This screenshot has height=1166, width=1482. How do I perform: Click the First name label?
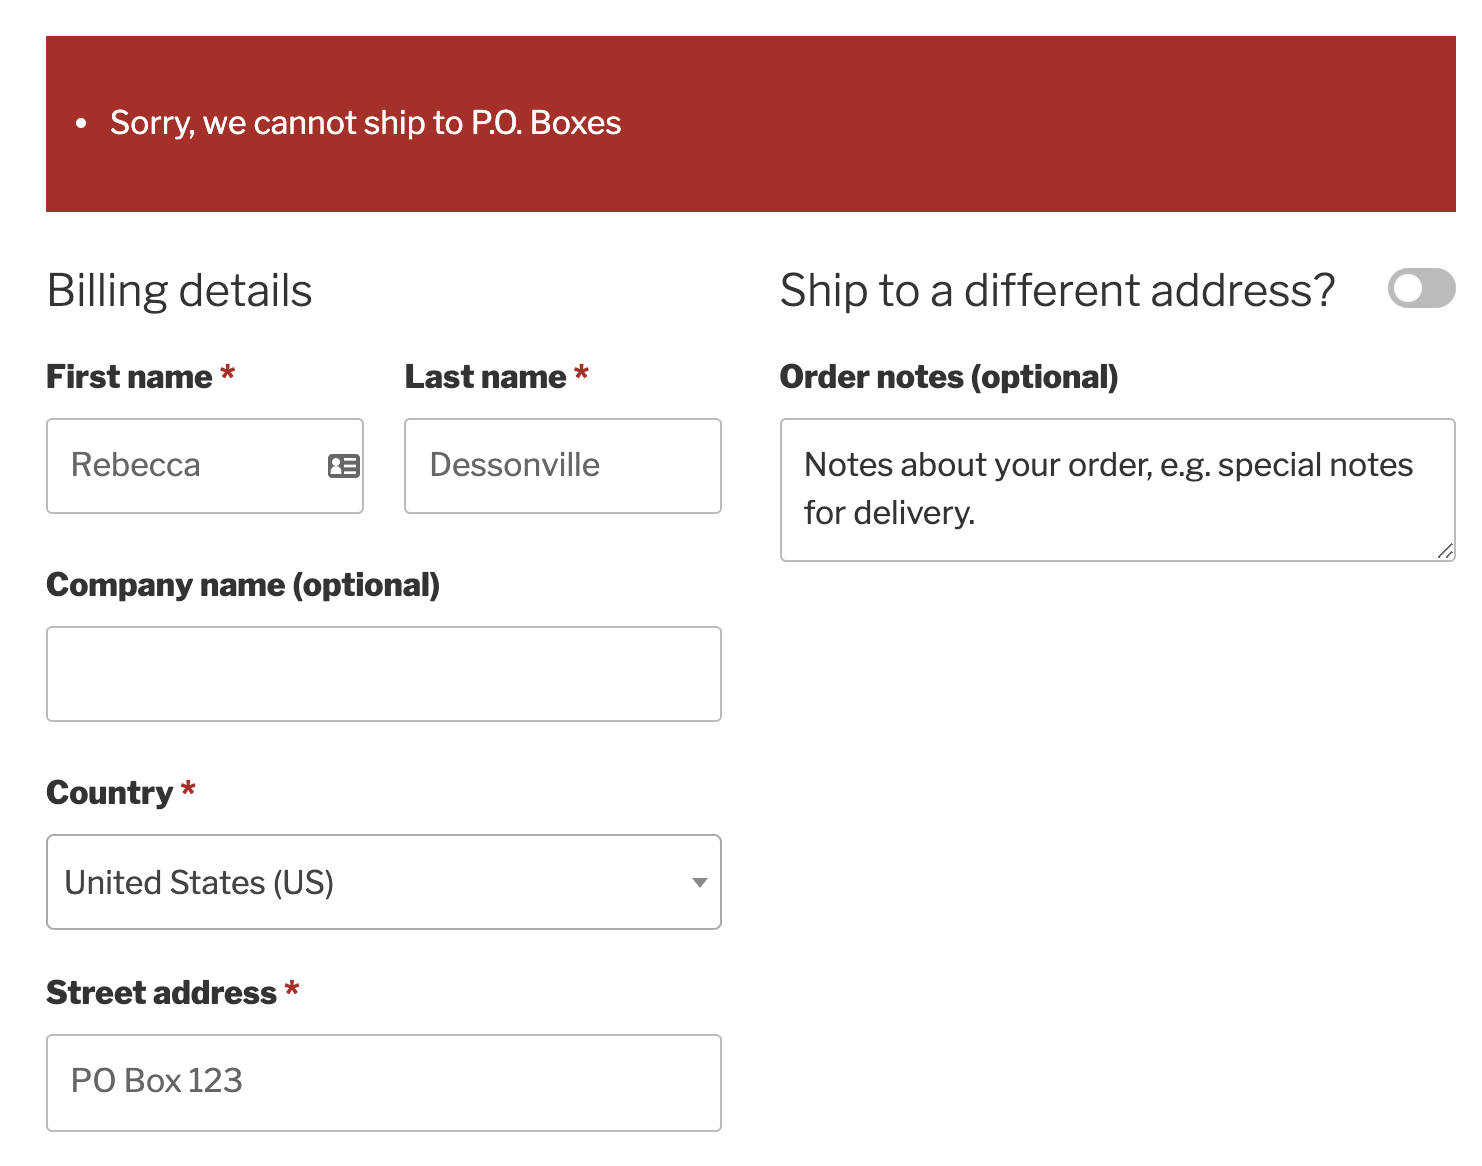(129, 377)
